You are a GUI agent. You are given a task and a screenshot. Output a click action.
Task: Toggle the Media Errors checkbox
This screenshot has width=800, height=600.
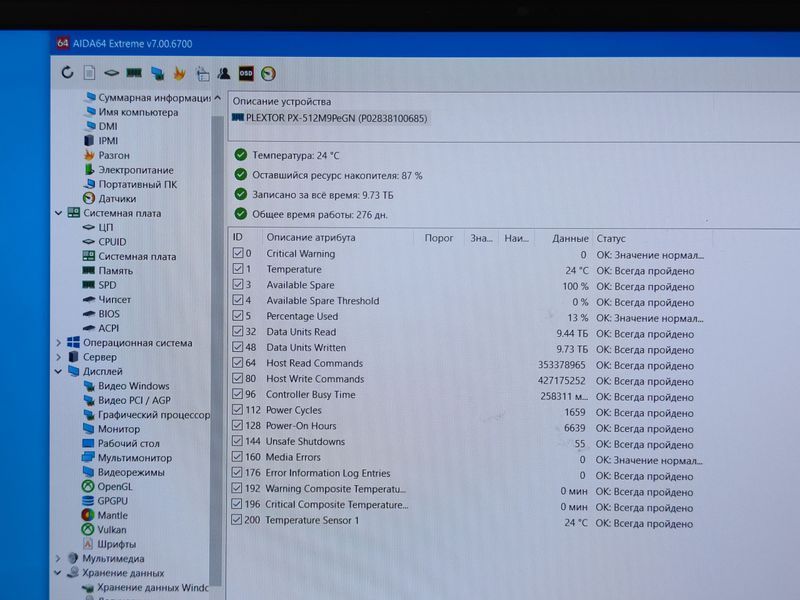coord(237,457)
